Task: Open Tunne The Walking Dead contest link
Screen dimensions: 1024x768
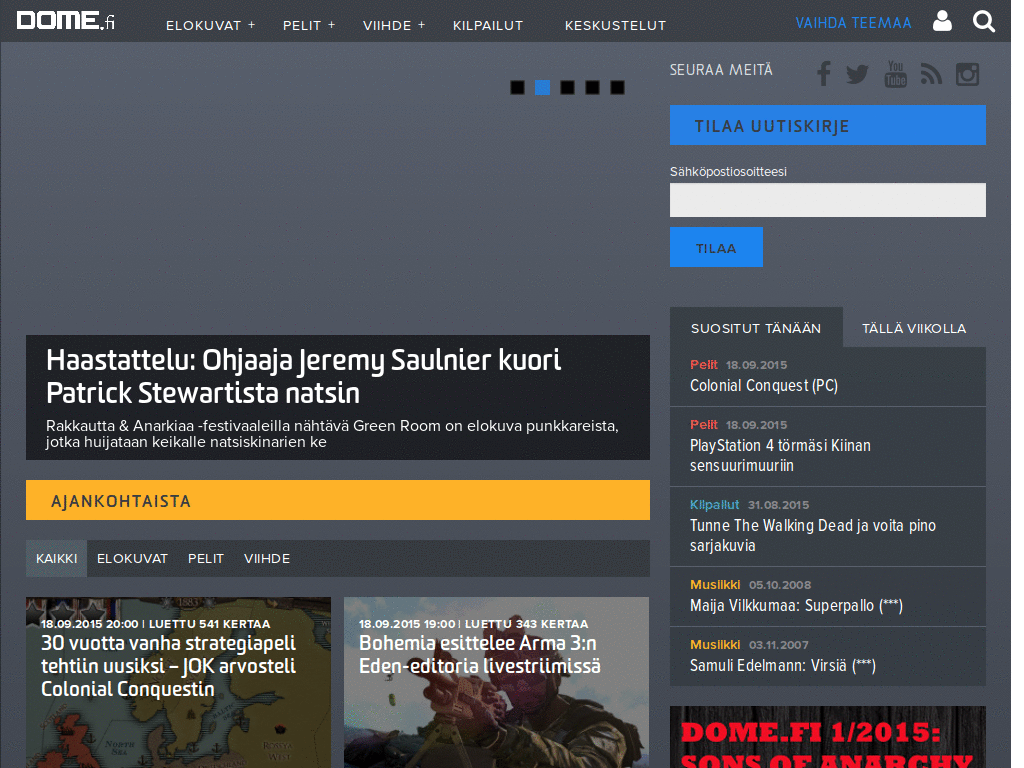Action: (x=812, y=535)
